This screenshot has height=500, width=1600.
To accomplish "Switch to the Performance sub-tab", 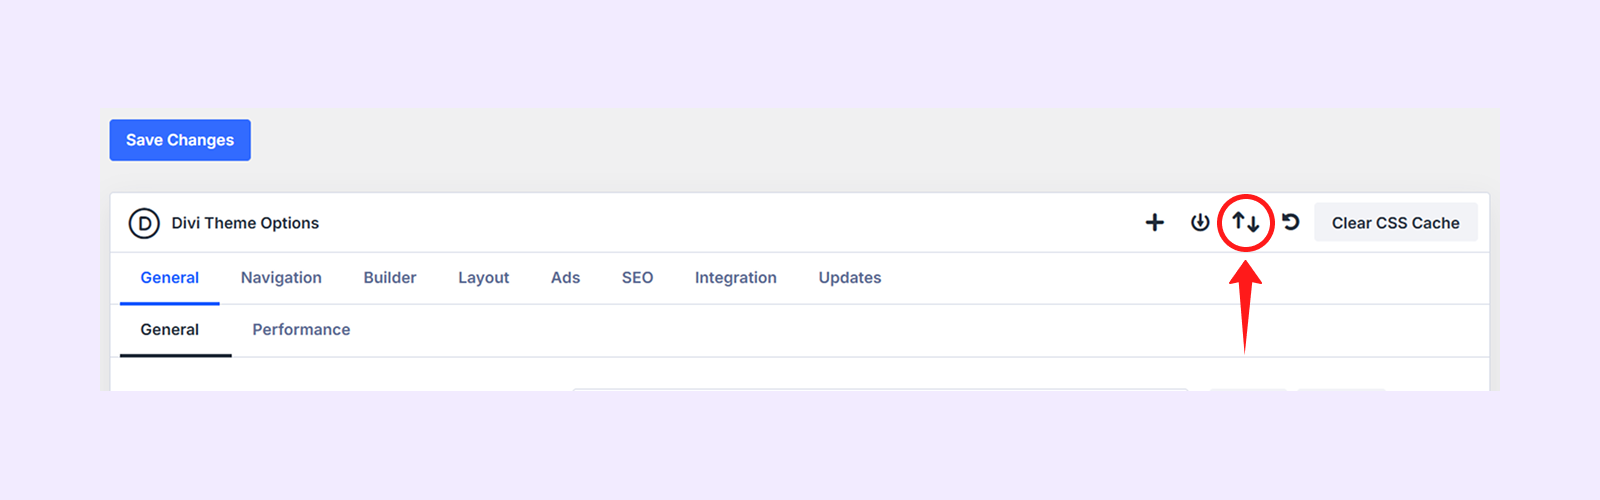I will pos(301,330).
